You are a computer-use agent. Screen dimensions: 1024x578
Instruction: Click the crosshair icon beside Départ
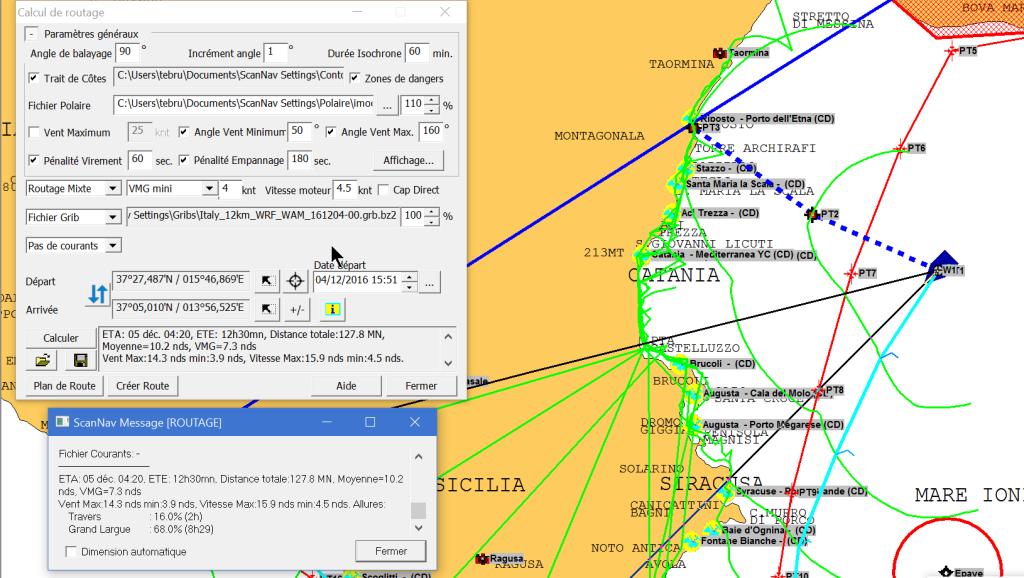295,281
